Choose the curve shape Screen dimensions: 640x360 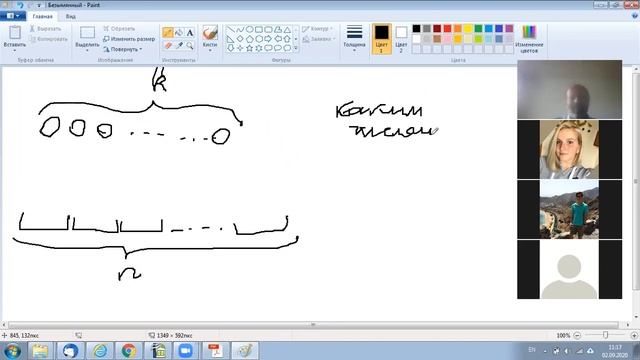[240, 29]
